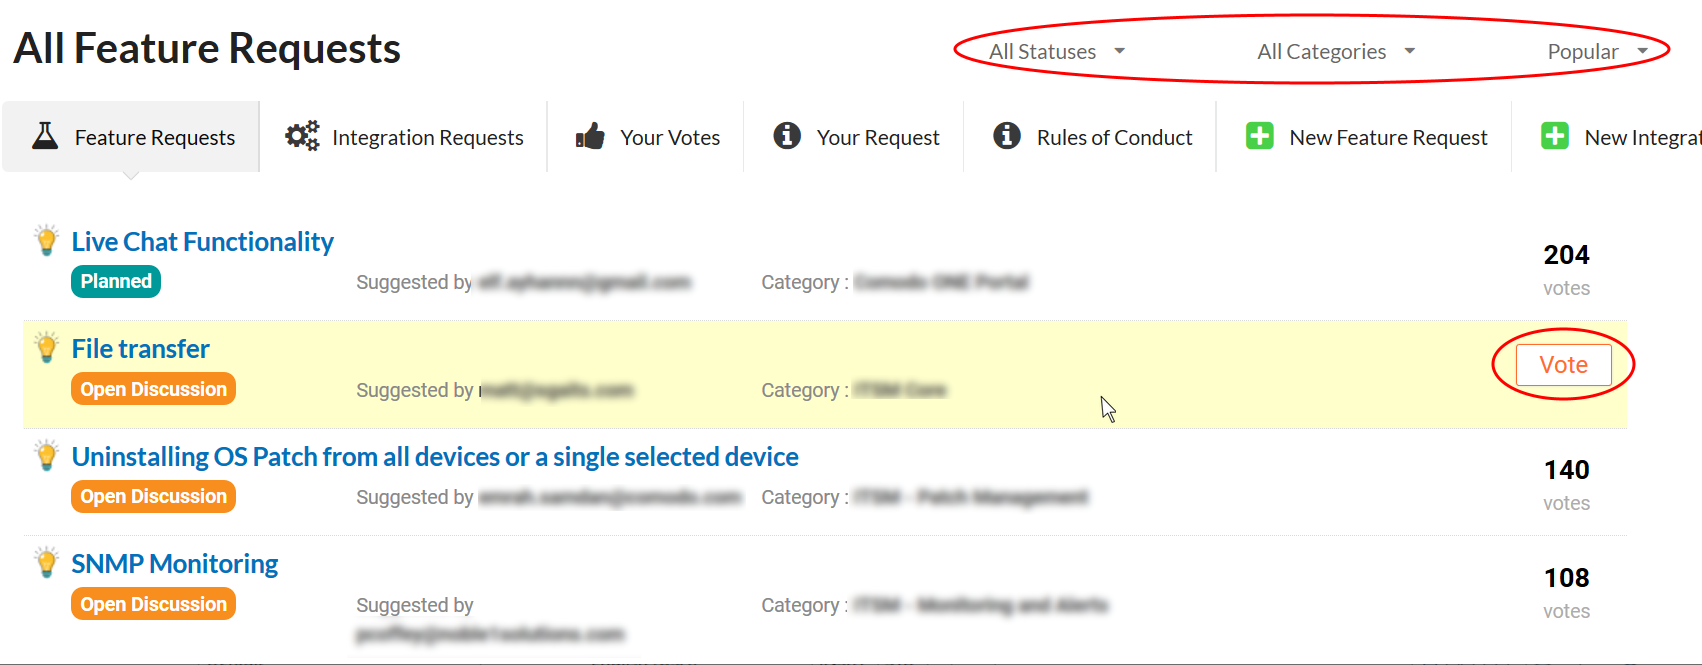Vote for the File transfer request
This screenshot has width=1702, height=665.
point(1563,365)
